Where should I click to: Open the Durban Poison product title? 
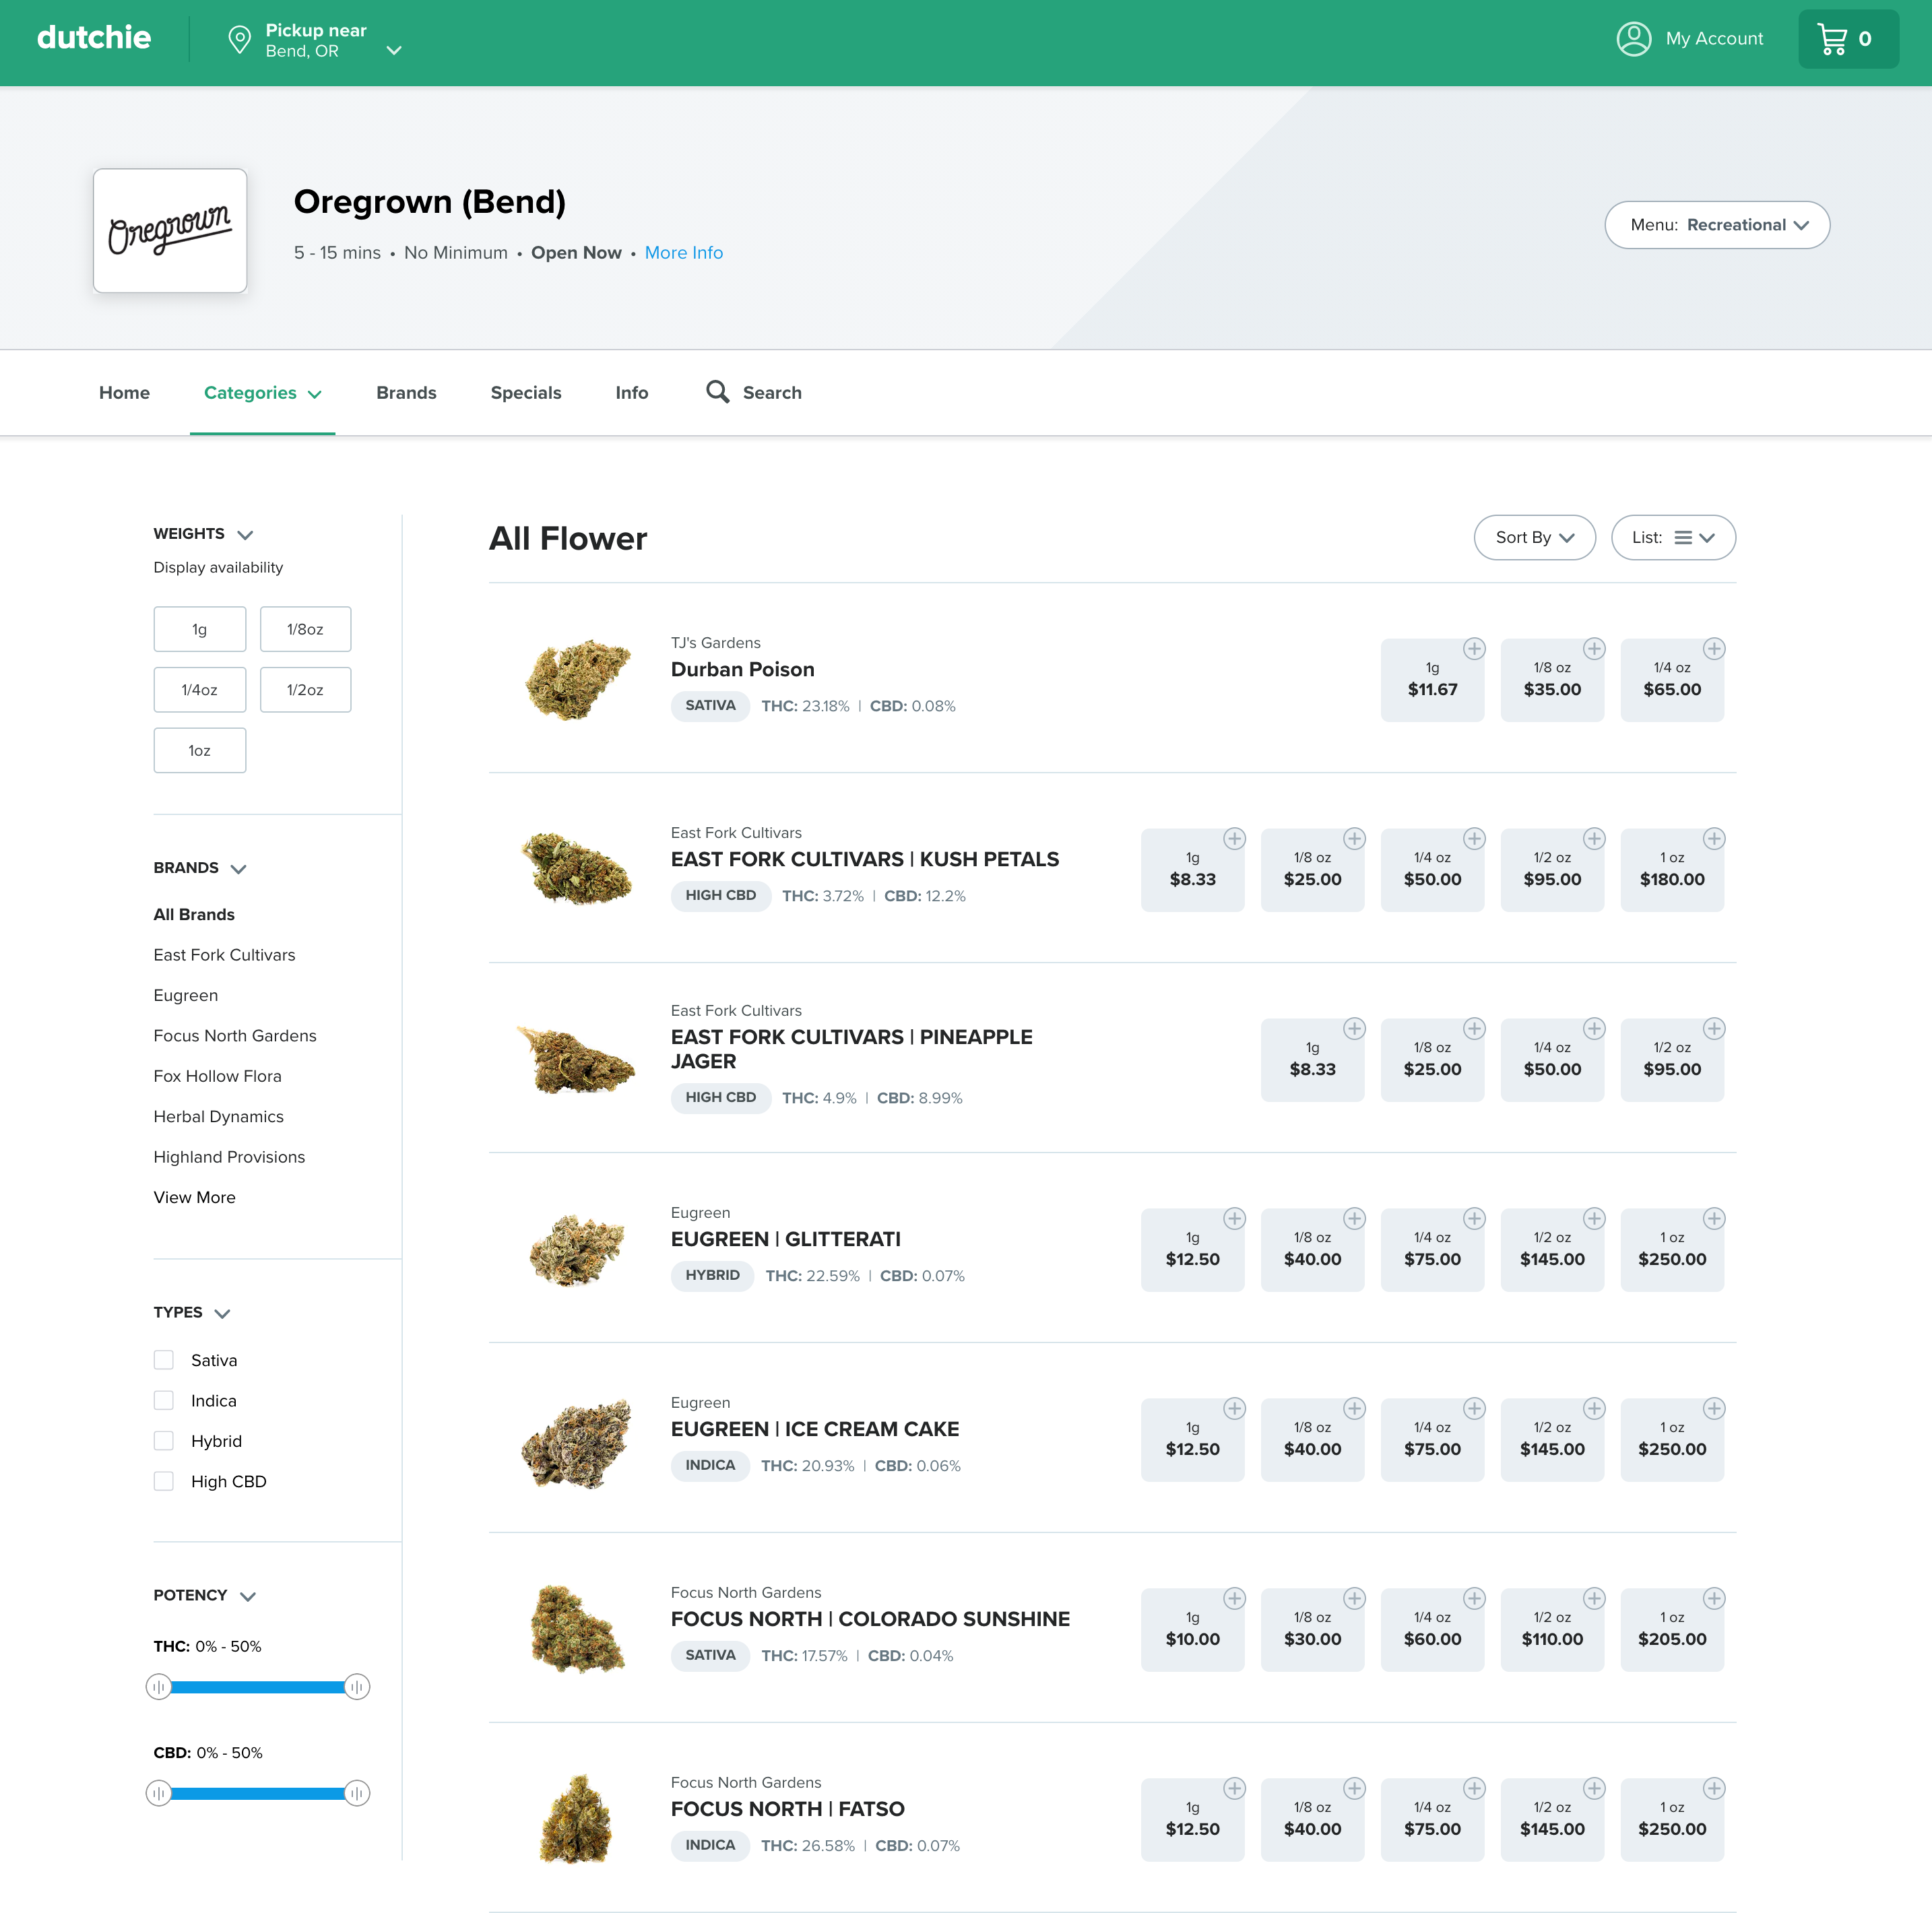click(x=742, y=669)
